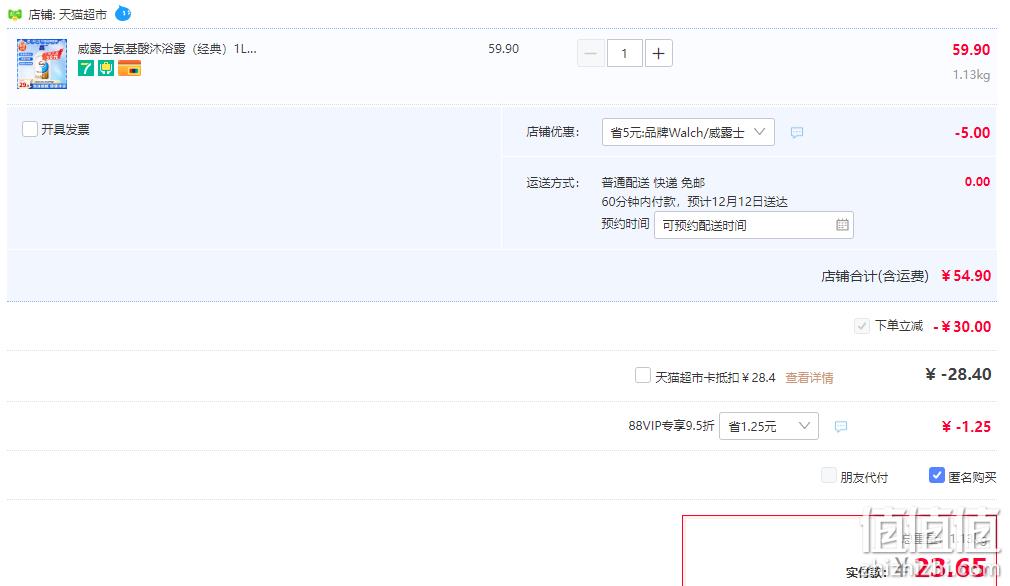Image resolution: width=1010 pixels, height=586 pixels.
Task: Enable the 朋友代付 checkbox
Action: tap(829, 476)
